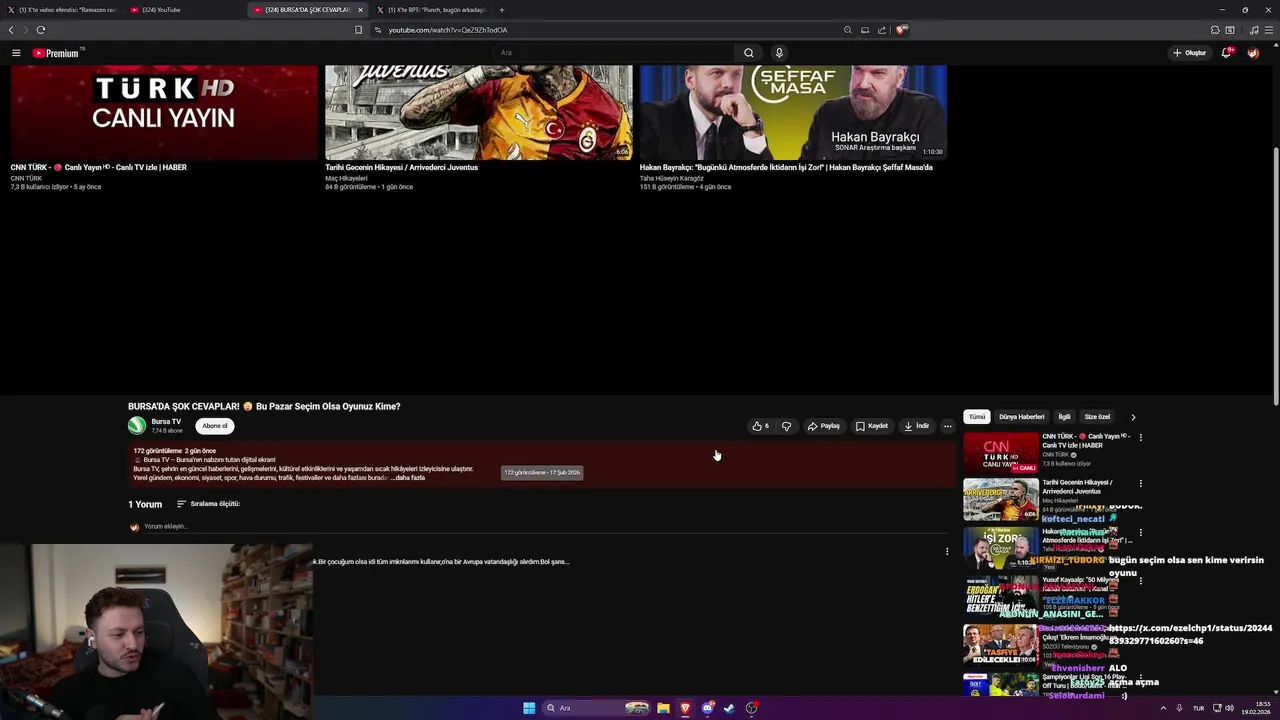Open Oluştur create menu
Viewport: 1280px width, 720px height.
click(1190, 53)
